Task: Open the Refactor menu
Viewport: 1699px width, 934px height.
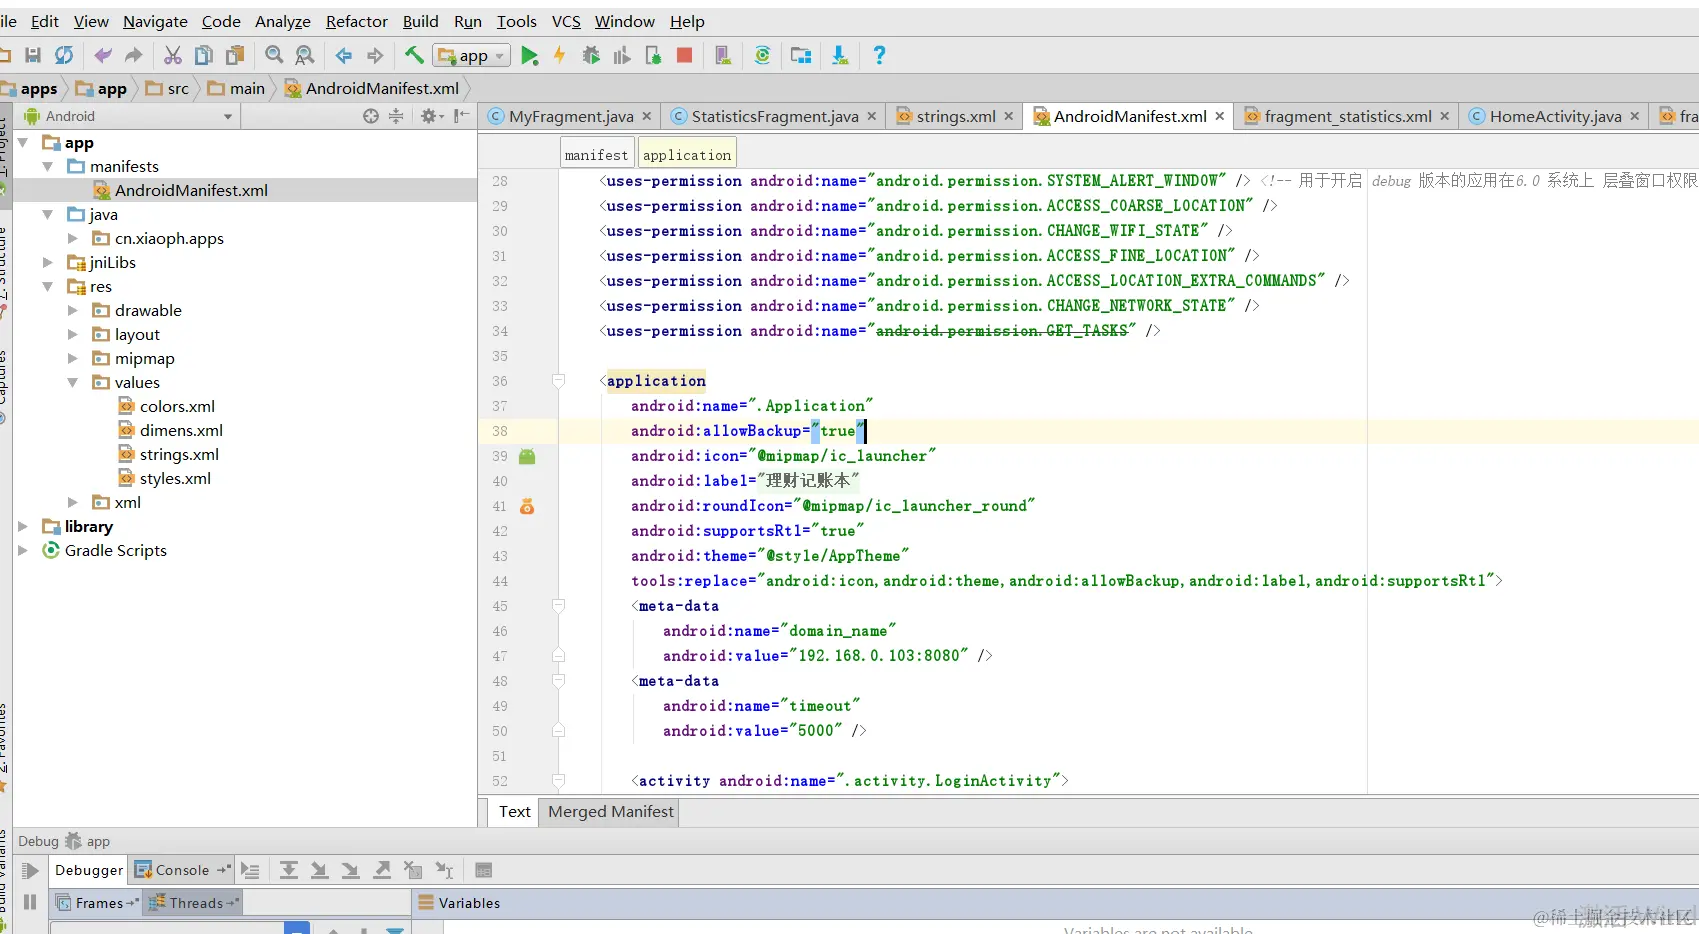Action: 356,21
